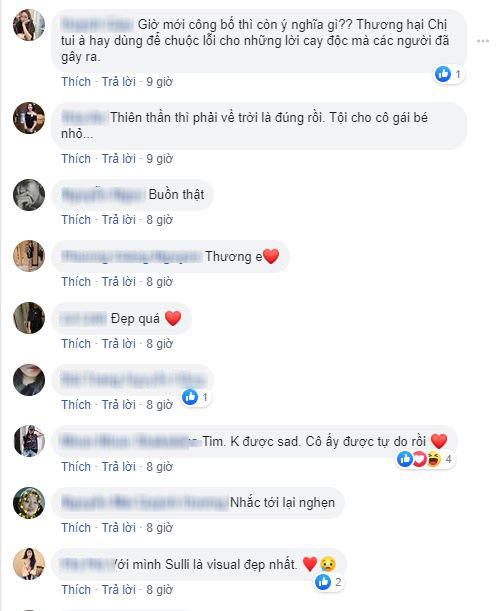The height and width of the screenshot is (611, 501).
Task: Click Thích under 'Nhắc tới lại nghẹn' comment
Action: [76, 528]
